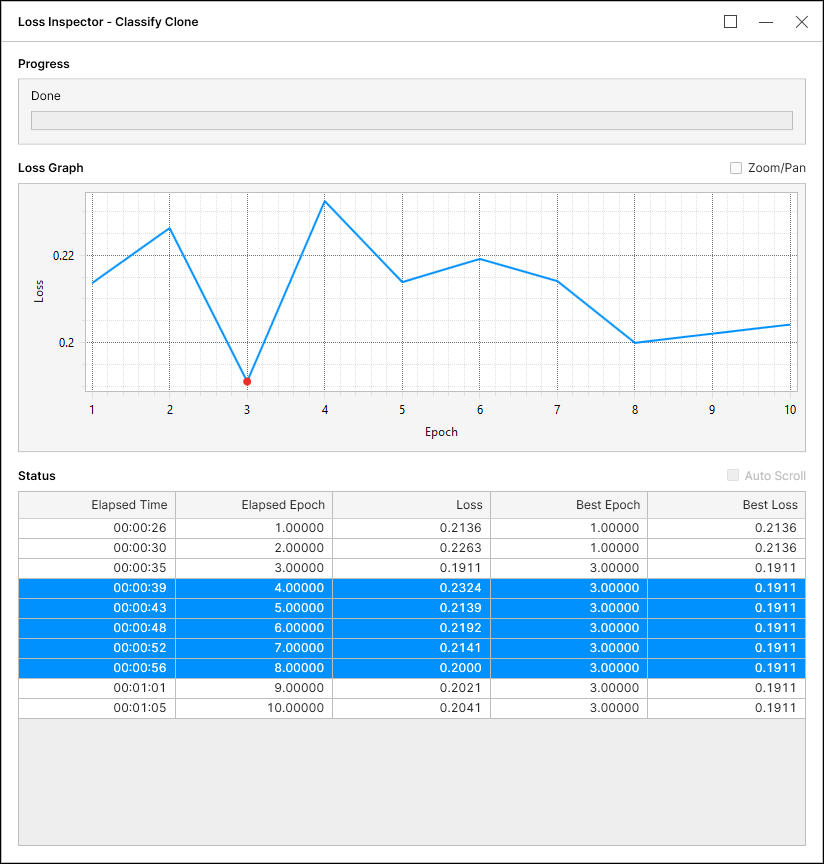The width and height of the screenshot is (824, 864).
Task: Maximize the Loss Inspector window
Action: click(x=730, y=22)
